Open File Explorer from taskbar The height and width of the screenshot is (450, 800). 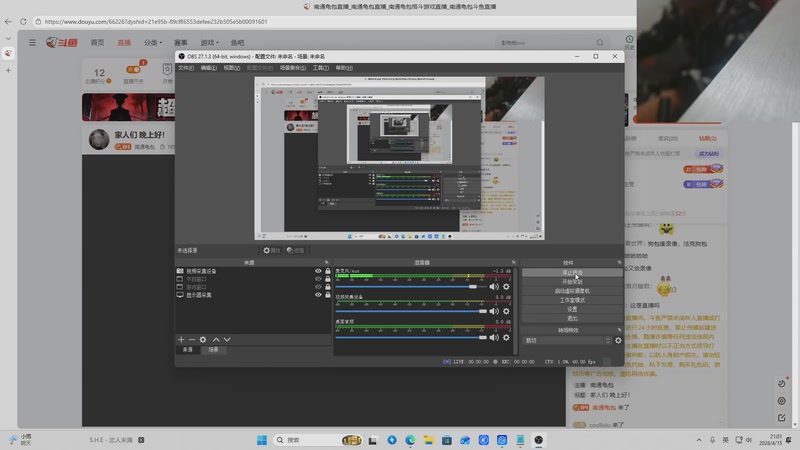429,440
